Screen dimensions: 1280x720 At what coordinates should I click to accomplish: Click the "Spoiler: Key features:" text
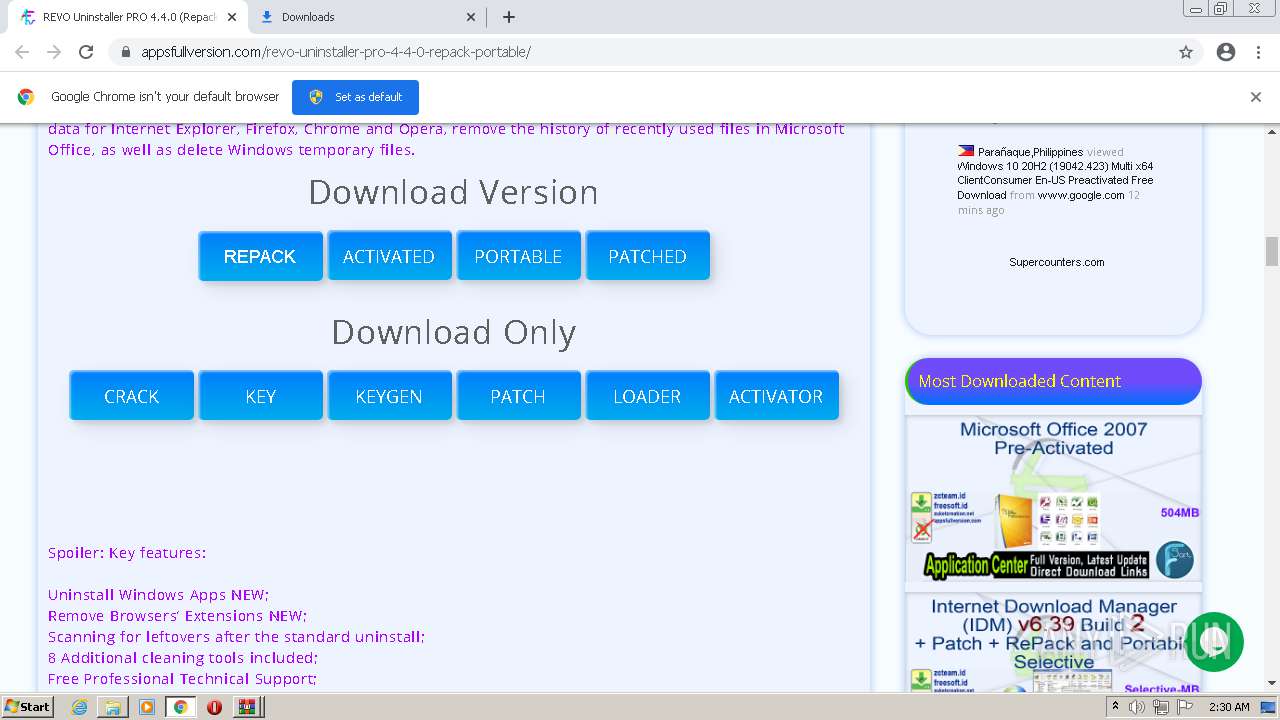pyautogui.click(x=127, y=552)
